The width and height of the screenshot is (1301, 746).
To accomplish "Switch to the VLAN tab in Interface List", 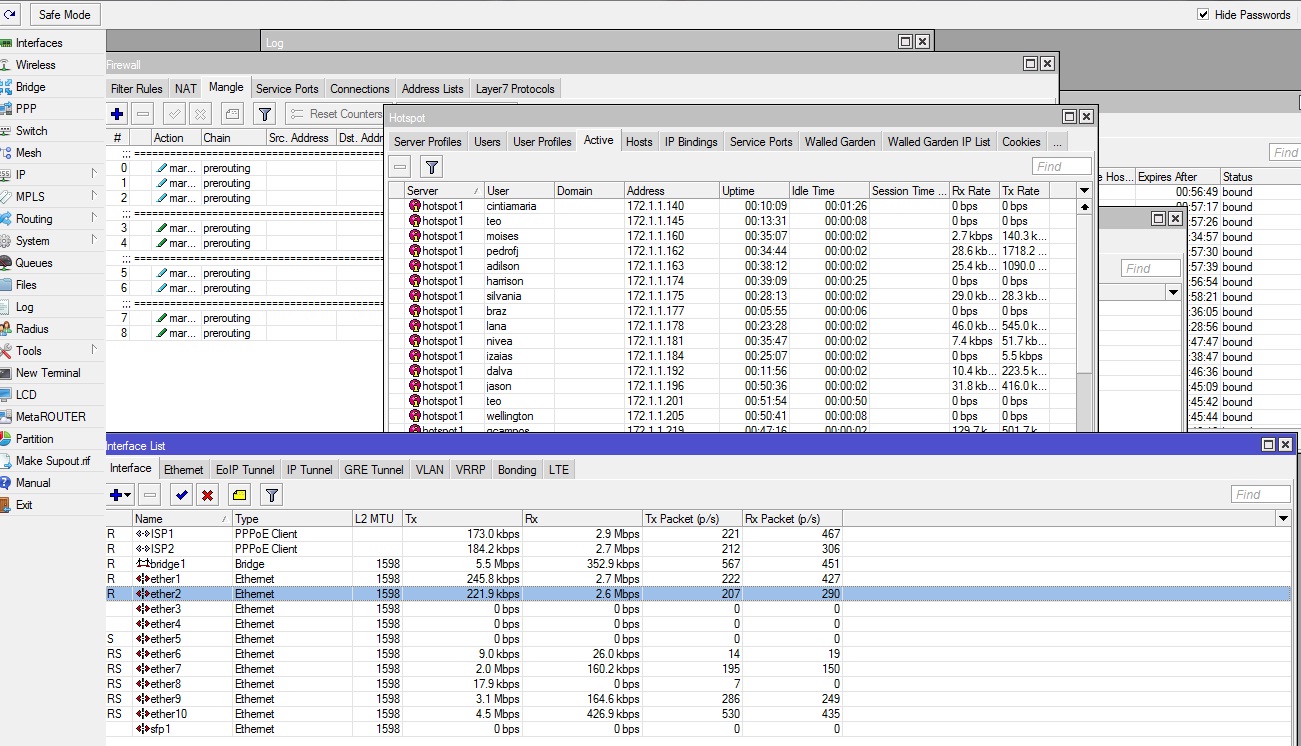I will click(x=430, y=470).
